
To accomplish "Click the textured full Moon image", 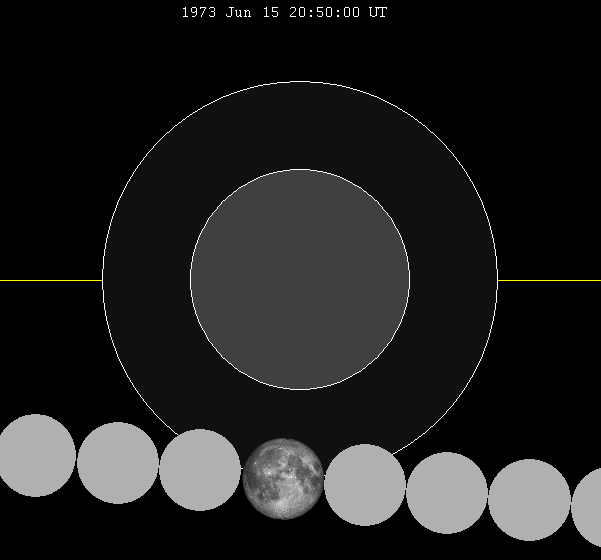I will 283,477.
